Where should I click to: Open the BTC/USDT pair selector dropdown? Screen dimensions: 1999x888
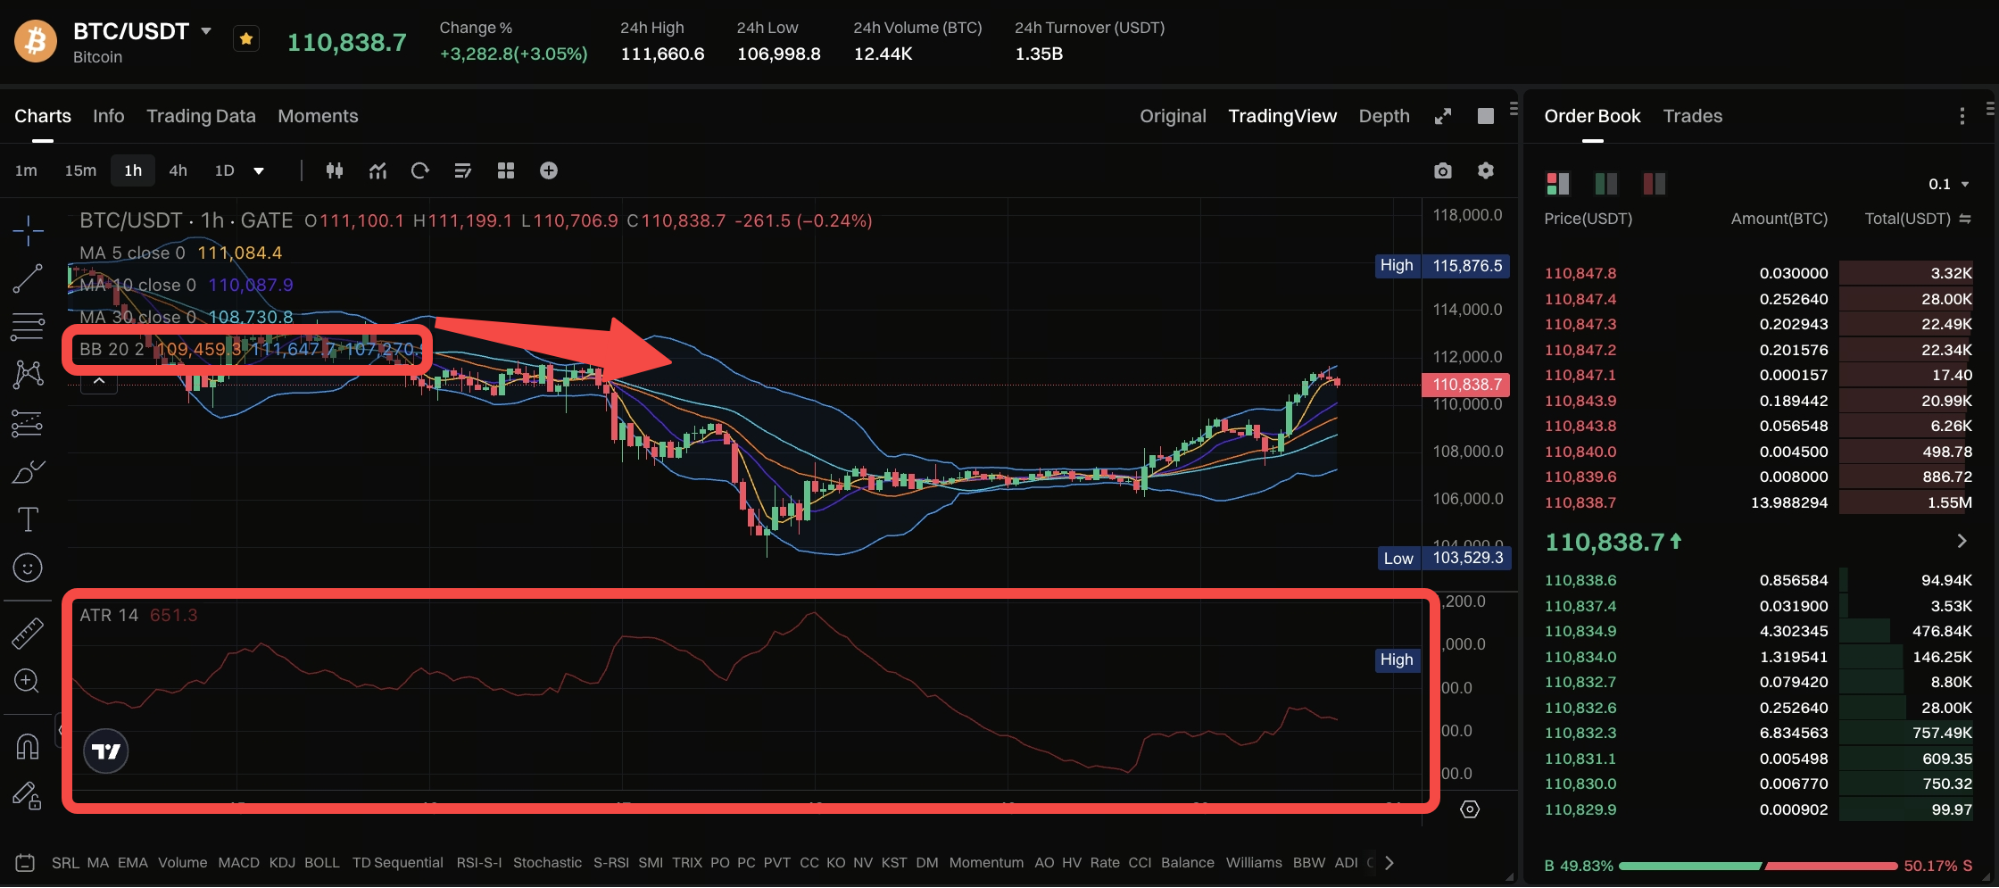point(206,31)
